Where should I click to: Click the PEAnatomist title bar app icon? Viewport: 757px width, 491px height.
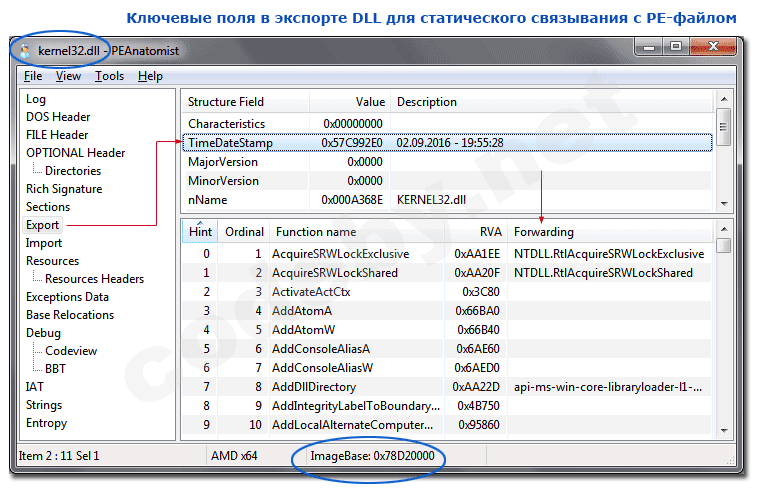22,48
